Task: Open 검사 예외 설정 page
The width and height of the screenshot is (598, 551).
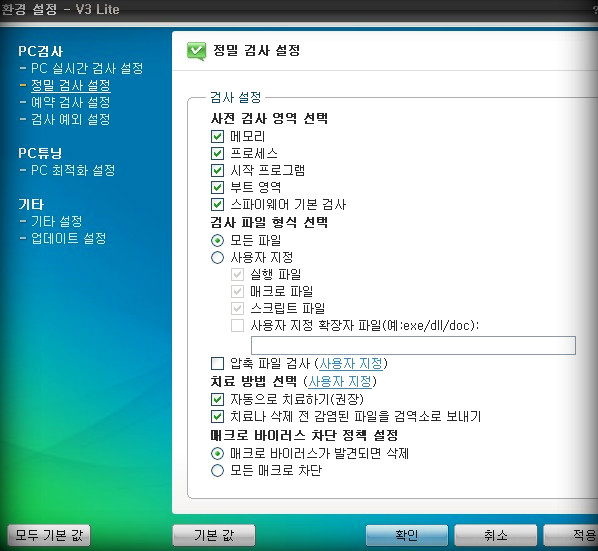Action: pyautogui.click(x=71, y=119)
